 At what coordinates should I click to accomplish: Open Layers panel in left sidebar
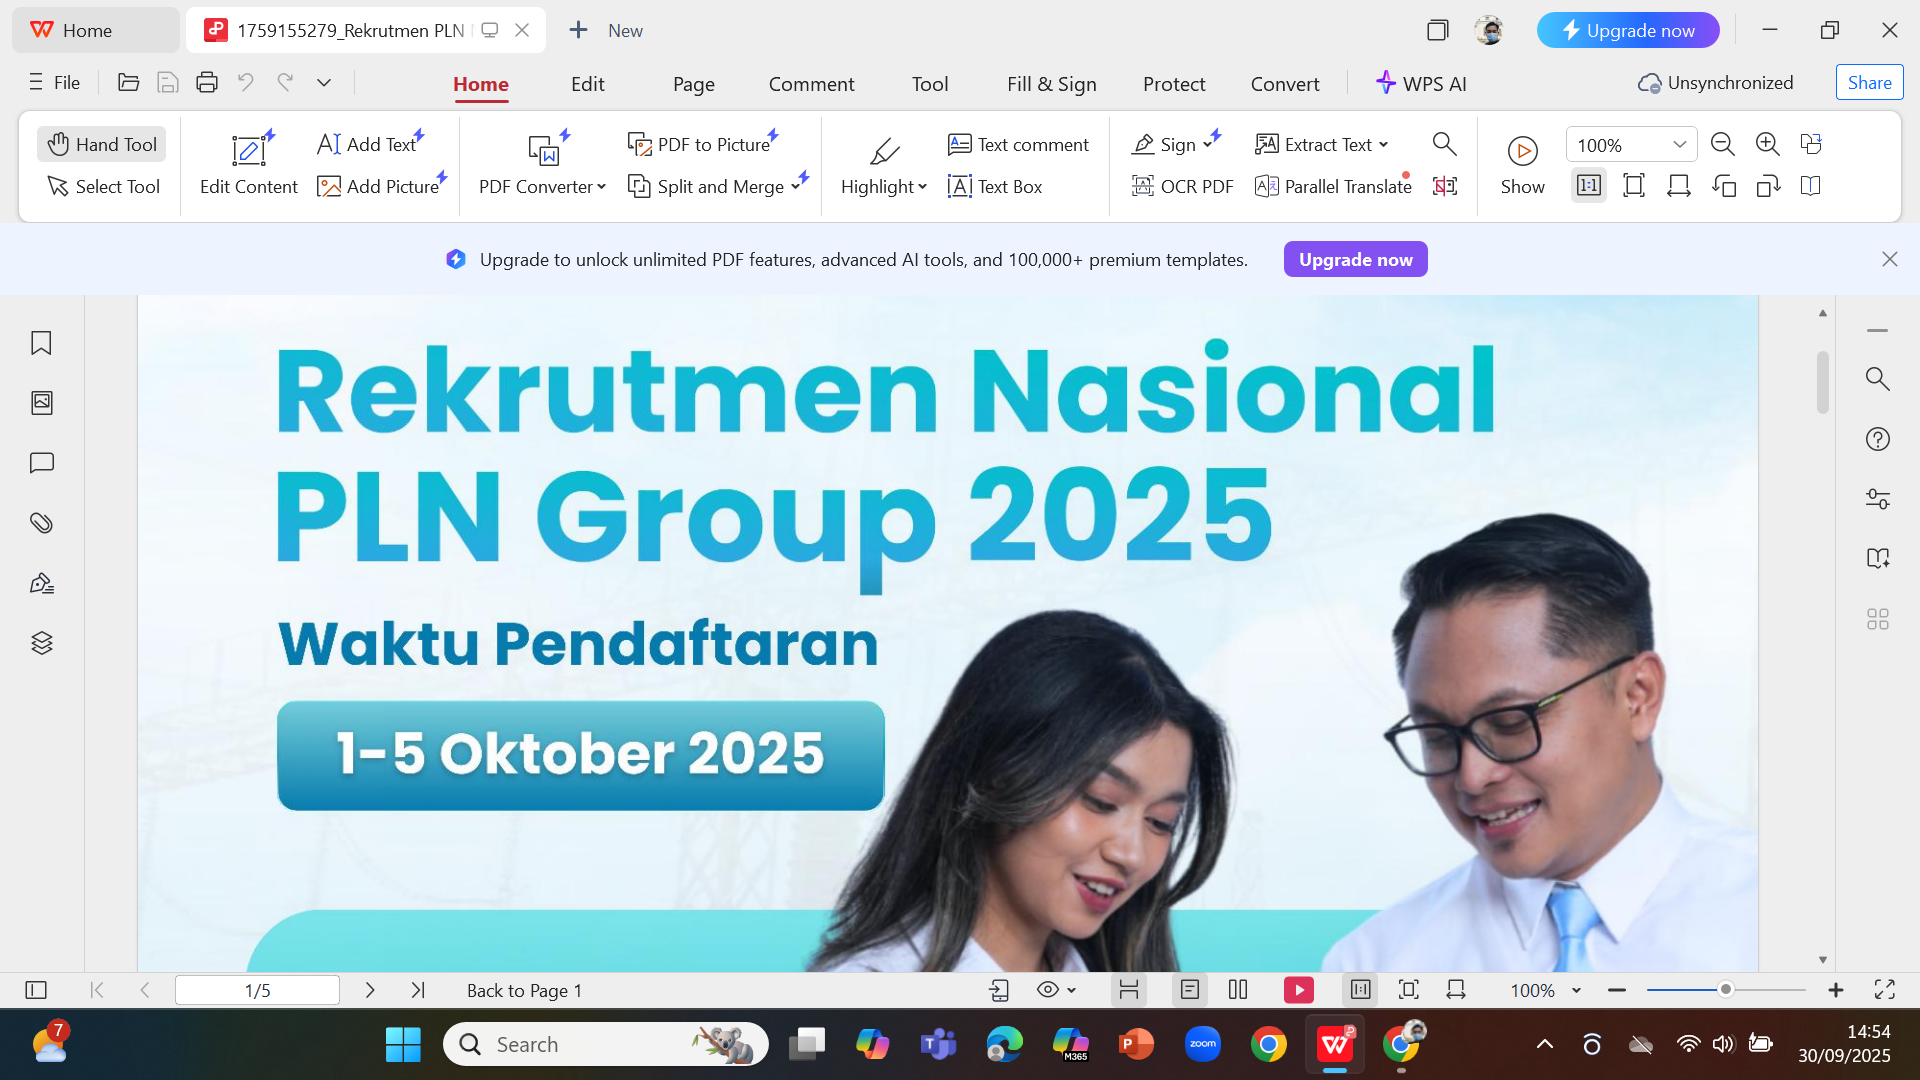41,643
